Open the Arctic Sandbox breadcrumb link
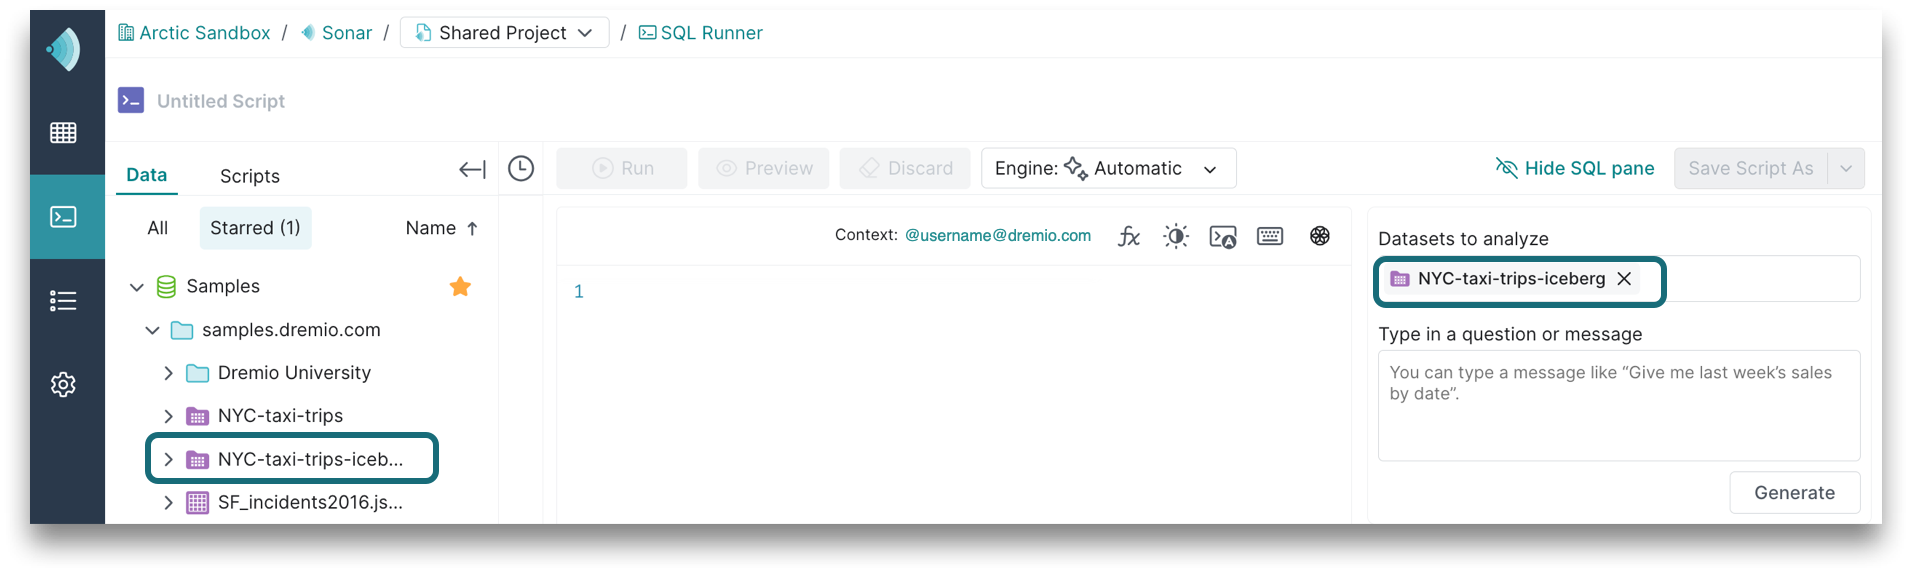Image resolution: width=1912 pixels, height=574 pixels. [x=194, y=33]
